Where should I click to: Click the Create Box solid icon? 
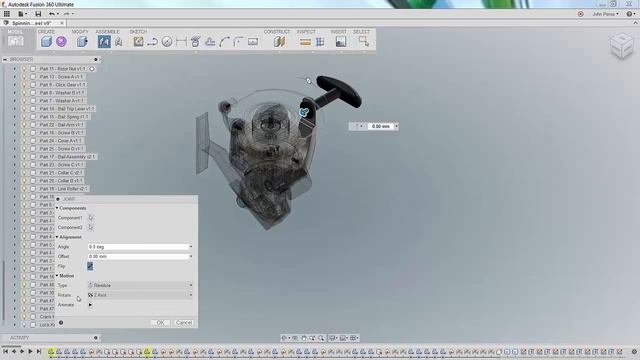[x=46, y=41]
